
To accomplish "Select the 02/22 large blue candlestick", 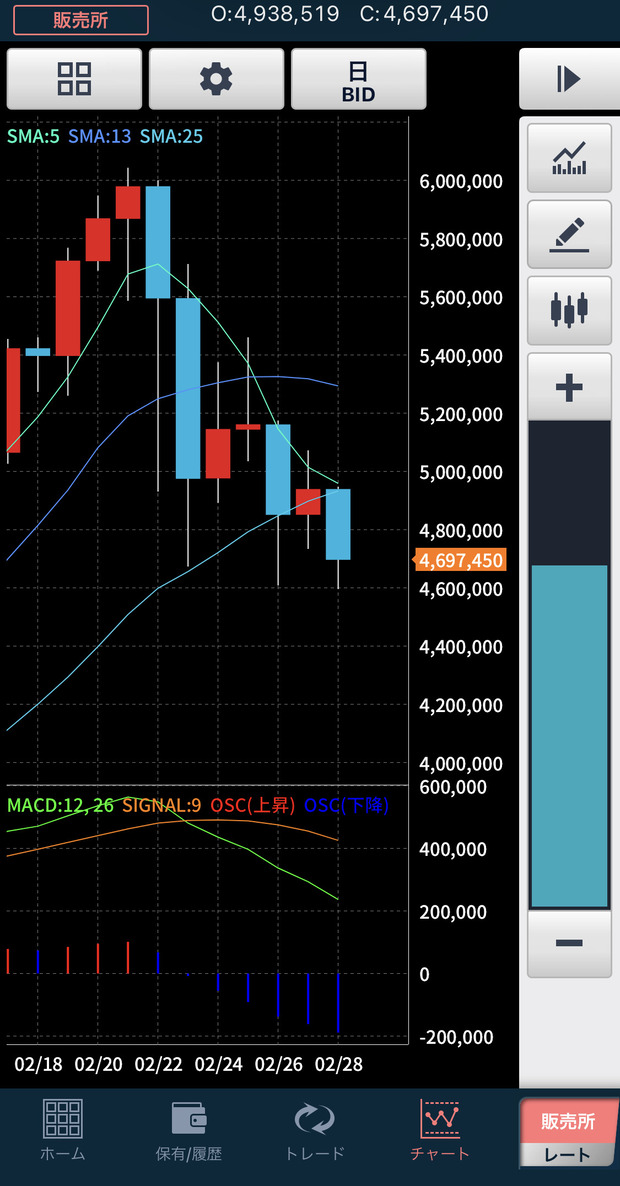I will 158,242.
